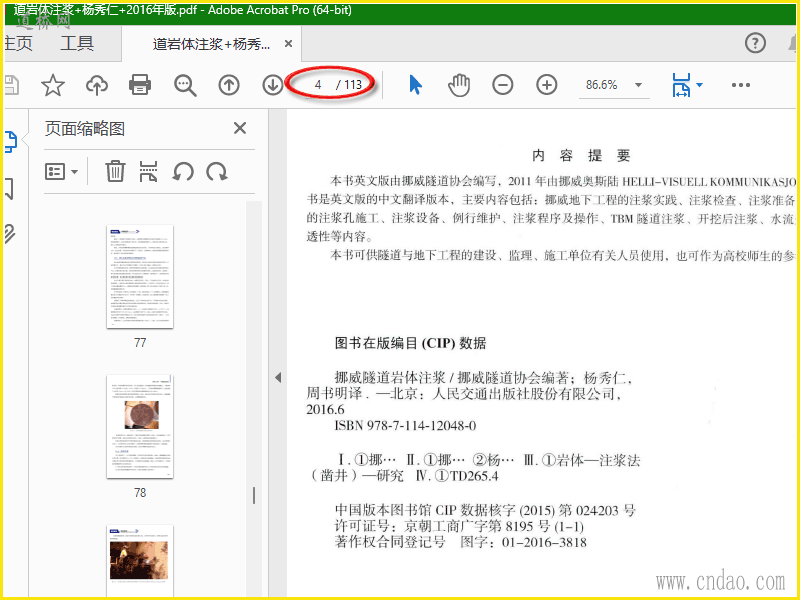Click the page label 78

tap(140, 492)
